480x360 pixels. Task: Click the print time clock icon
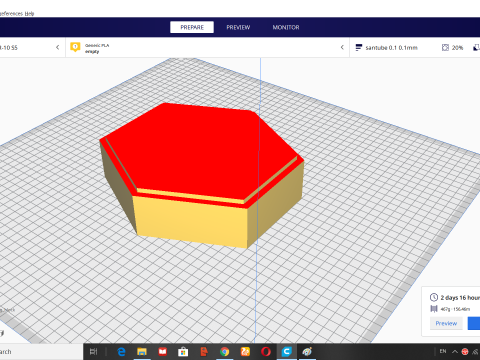point(434,297)
